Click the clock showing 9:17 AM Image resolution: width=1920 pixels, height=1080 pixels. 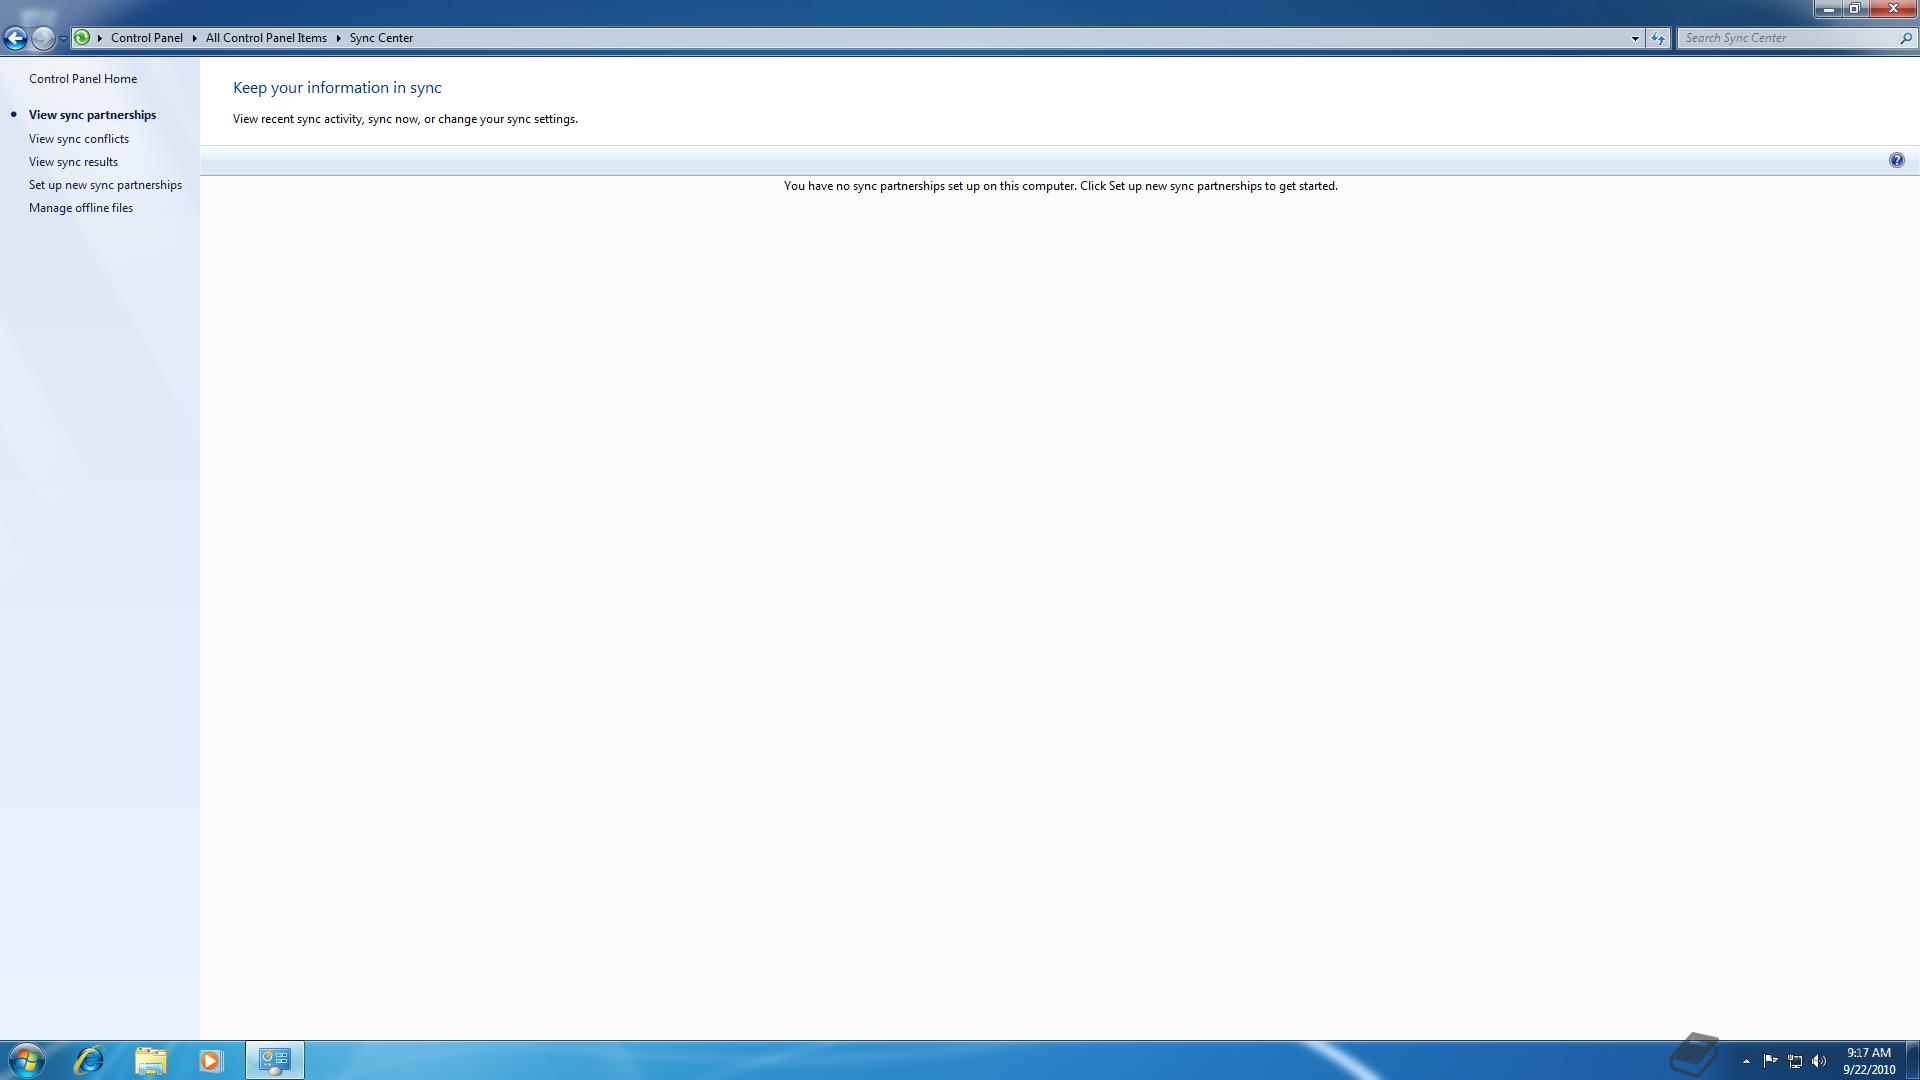click(x=1869, y=1060)
